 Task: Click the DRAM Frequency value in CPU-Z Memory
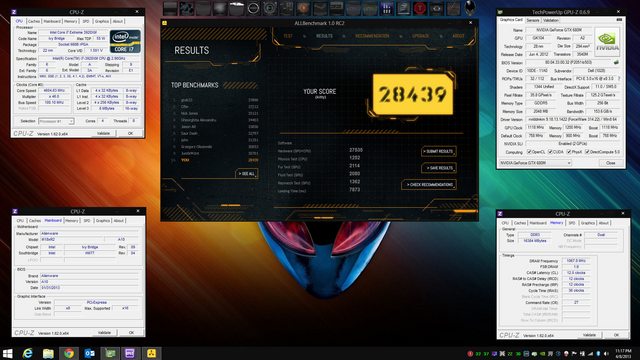(x=576, y=261)
